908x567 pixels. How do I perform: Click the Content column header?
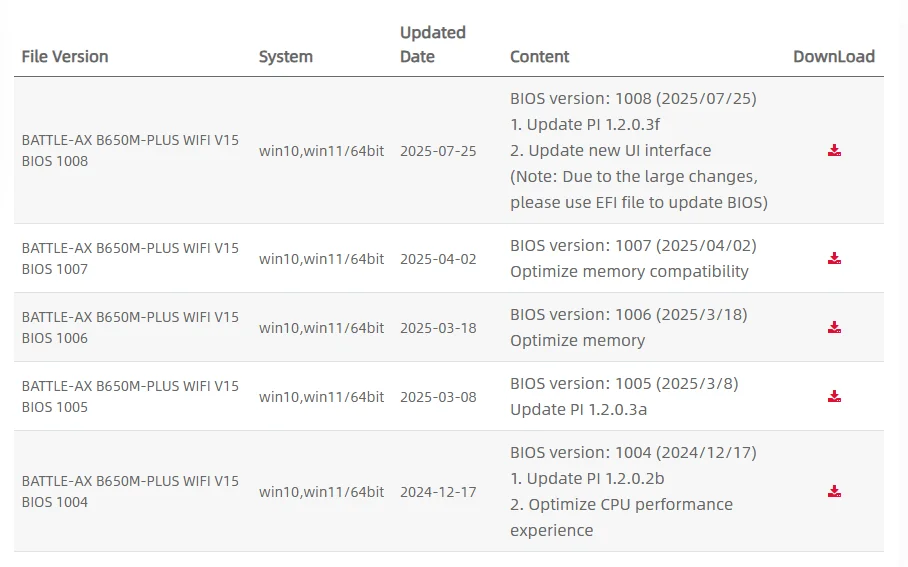(539, 57)
